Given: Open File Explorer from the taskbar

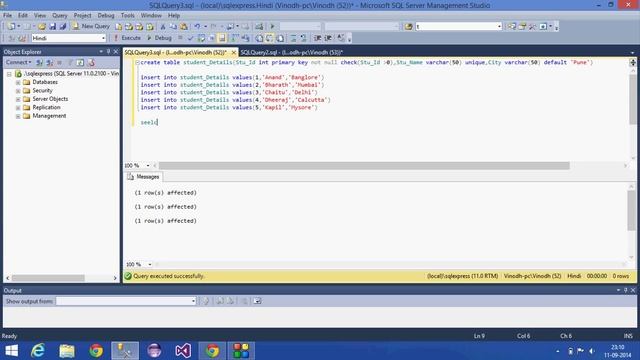Looking at the screenshot, I should coord(67,351).
